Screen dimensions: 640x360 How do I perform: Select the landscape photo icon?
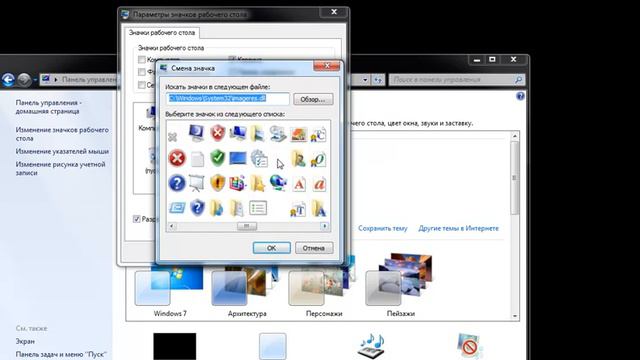pyautogui.click(x=298, y=134)
